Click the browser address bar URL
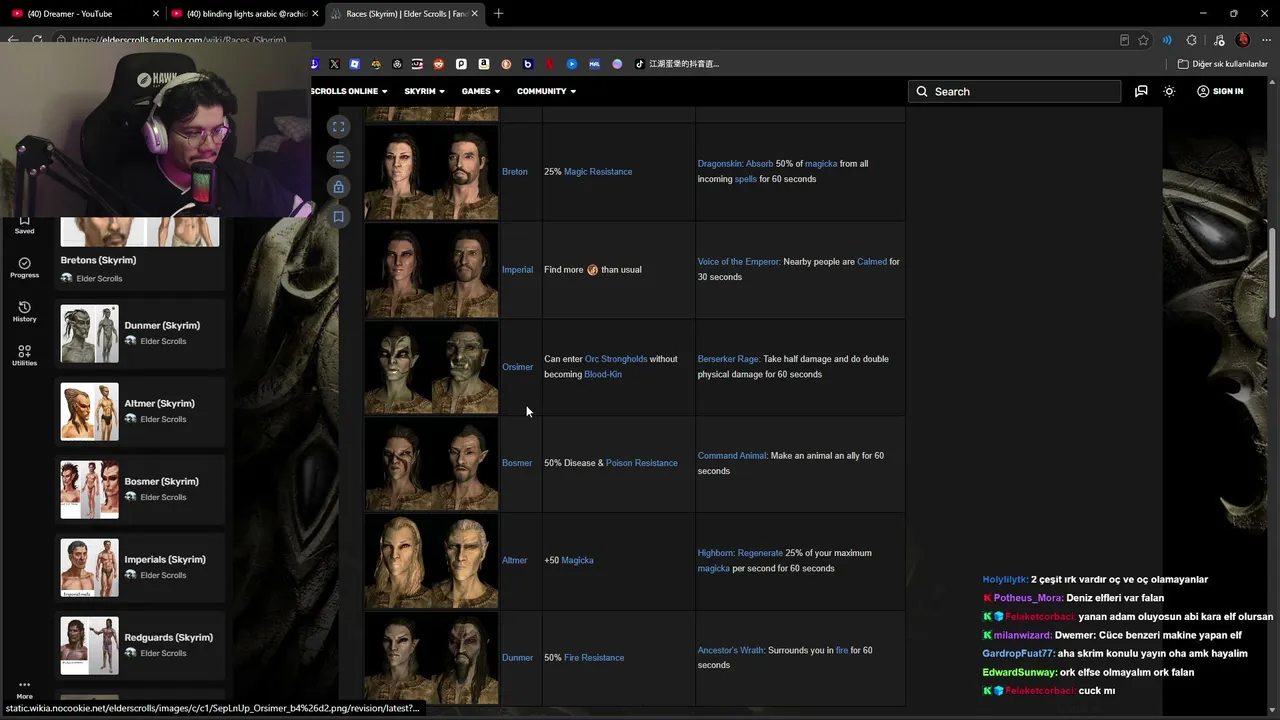Viewport: 1280px width, 720px height. [179, 40]
